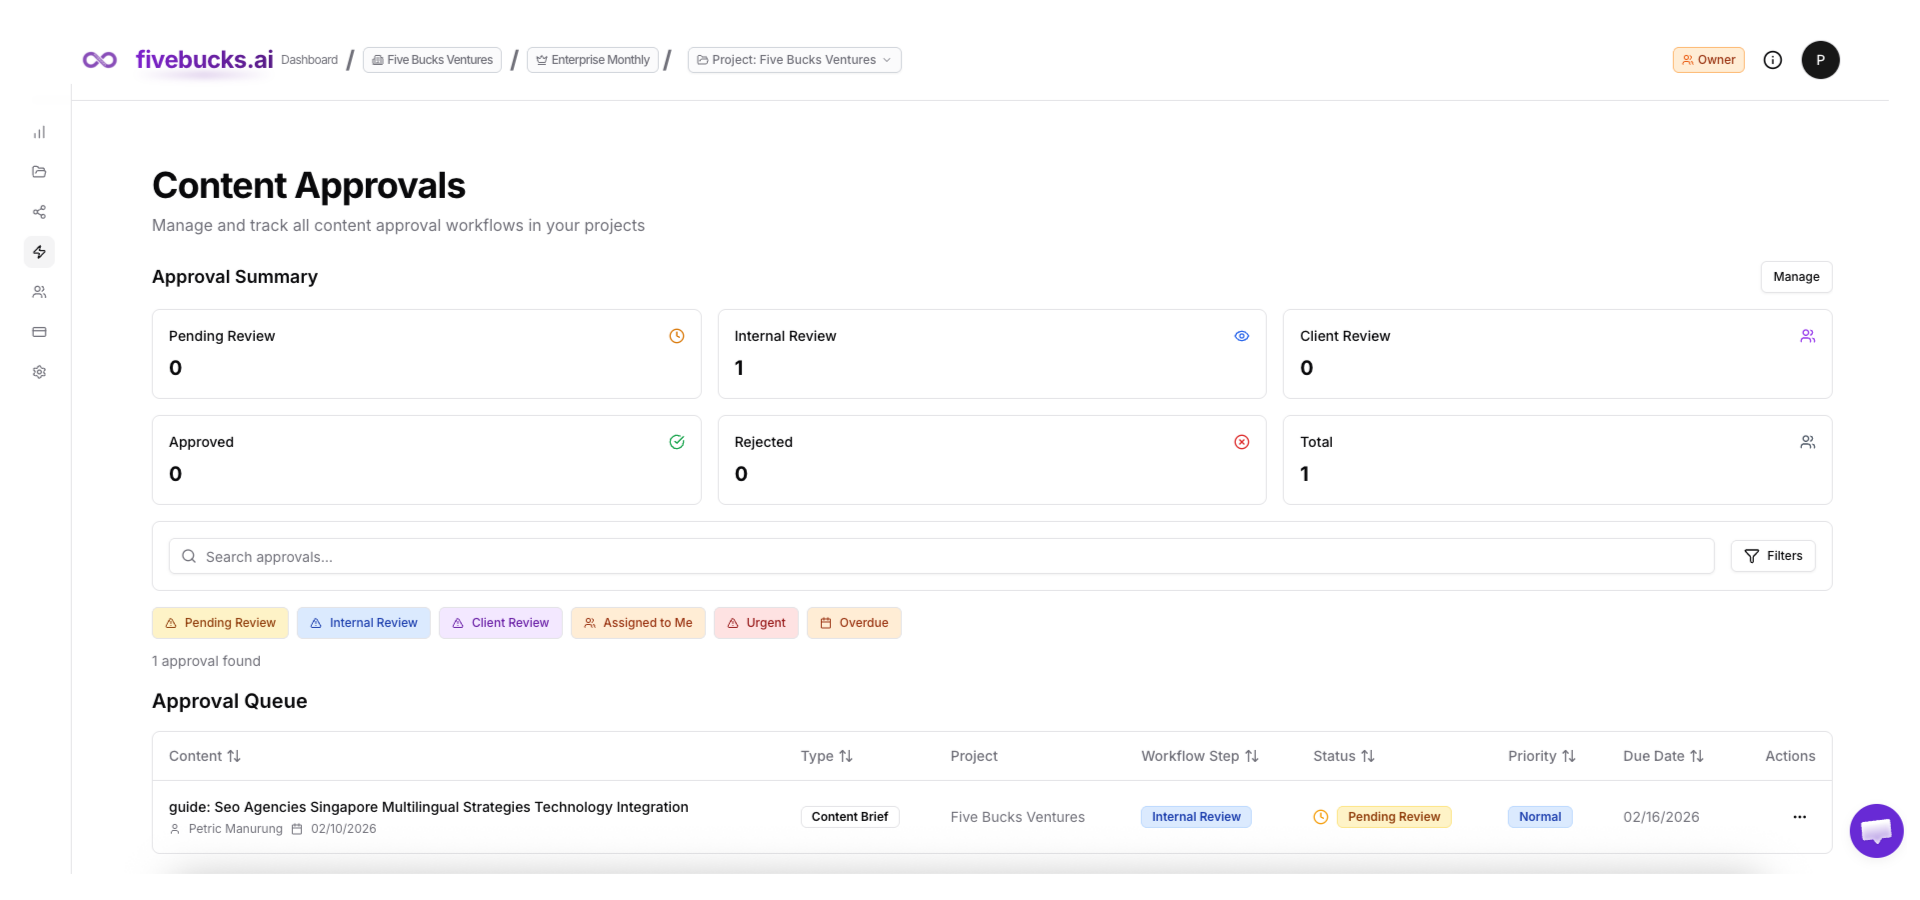The height and width of the screenshot is (900, 1920).
Task: Click the info icon in the header
Action: [1773, 60]
